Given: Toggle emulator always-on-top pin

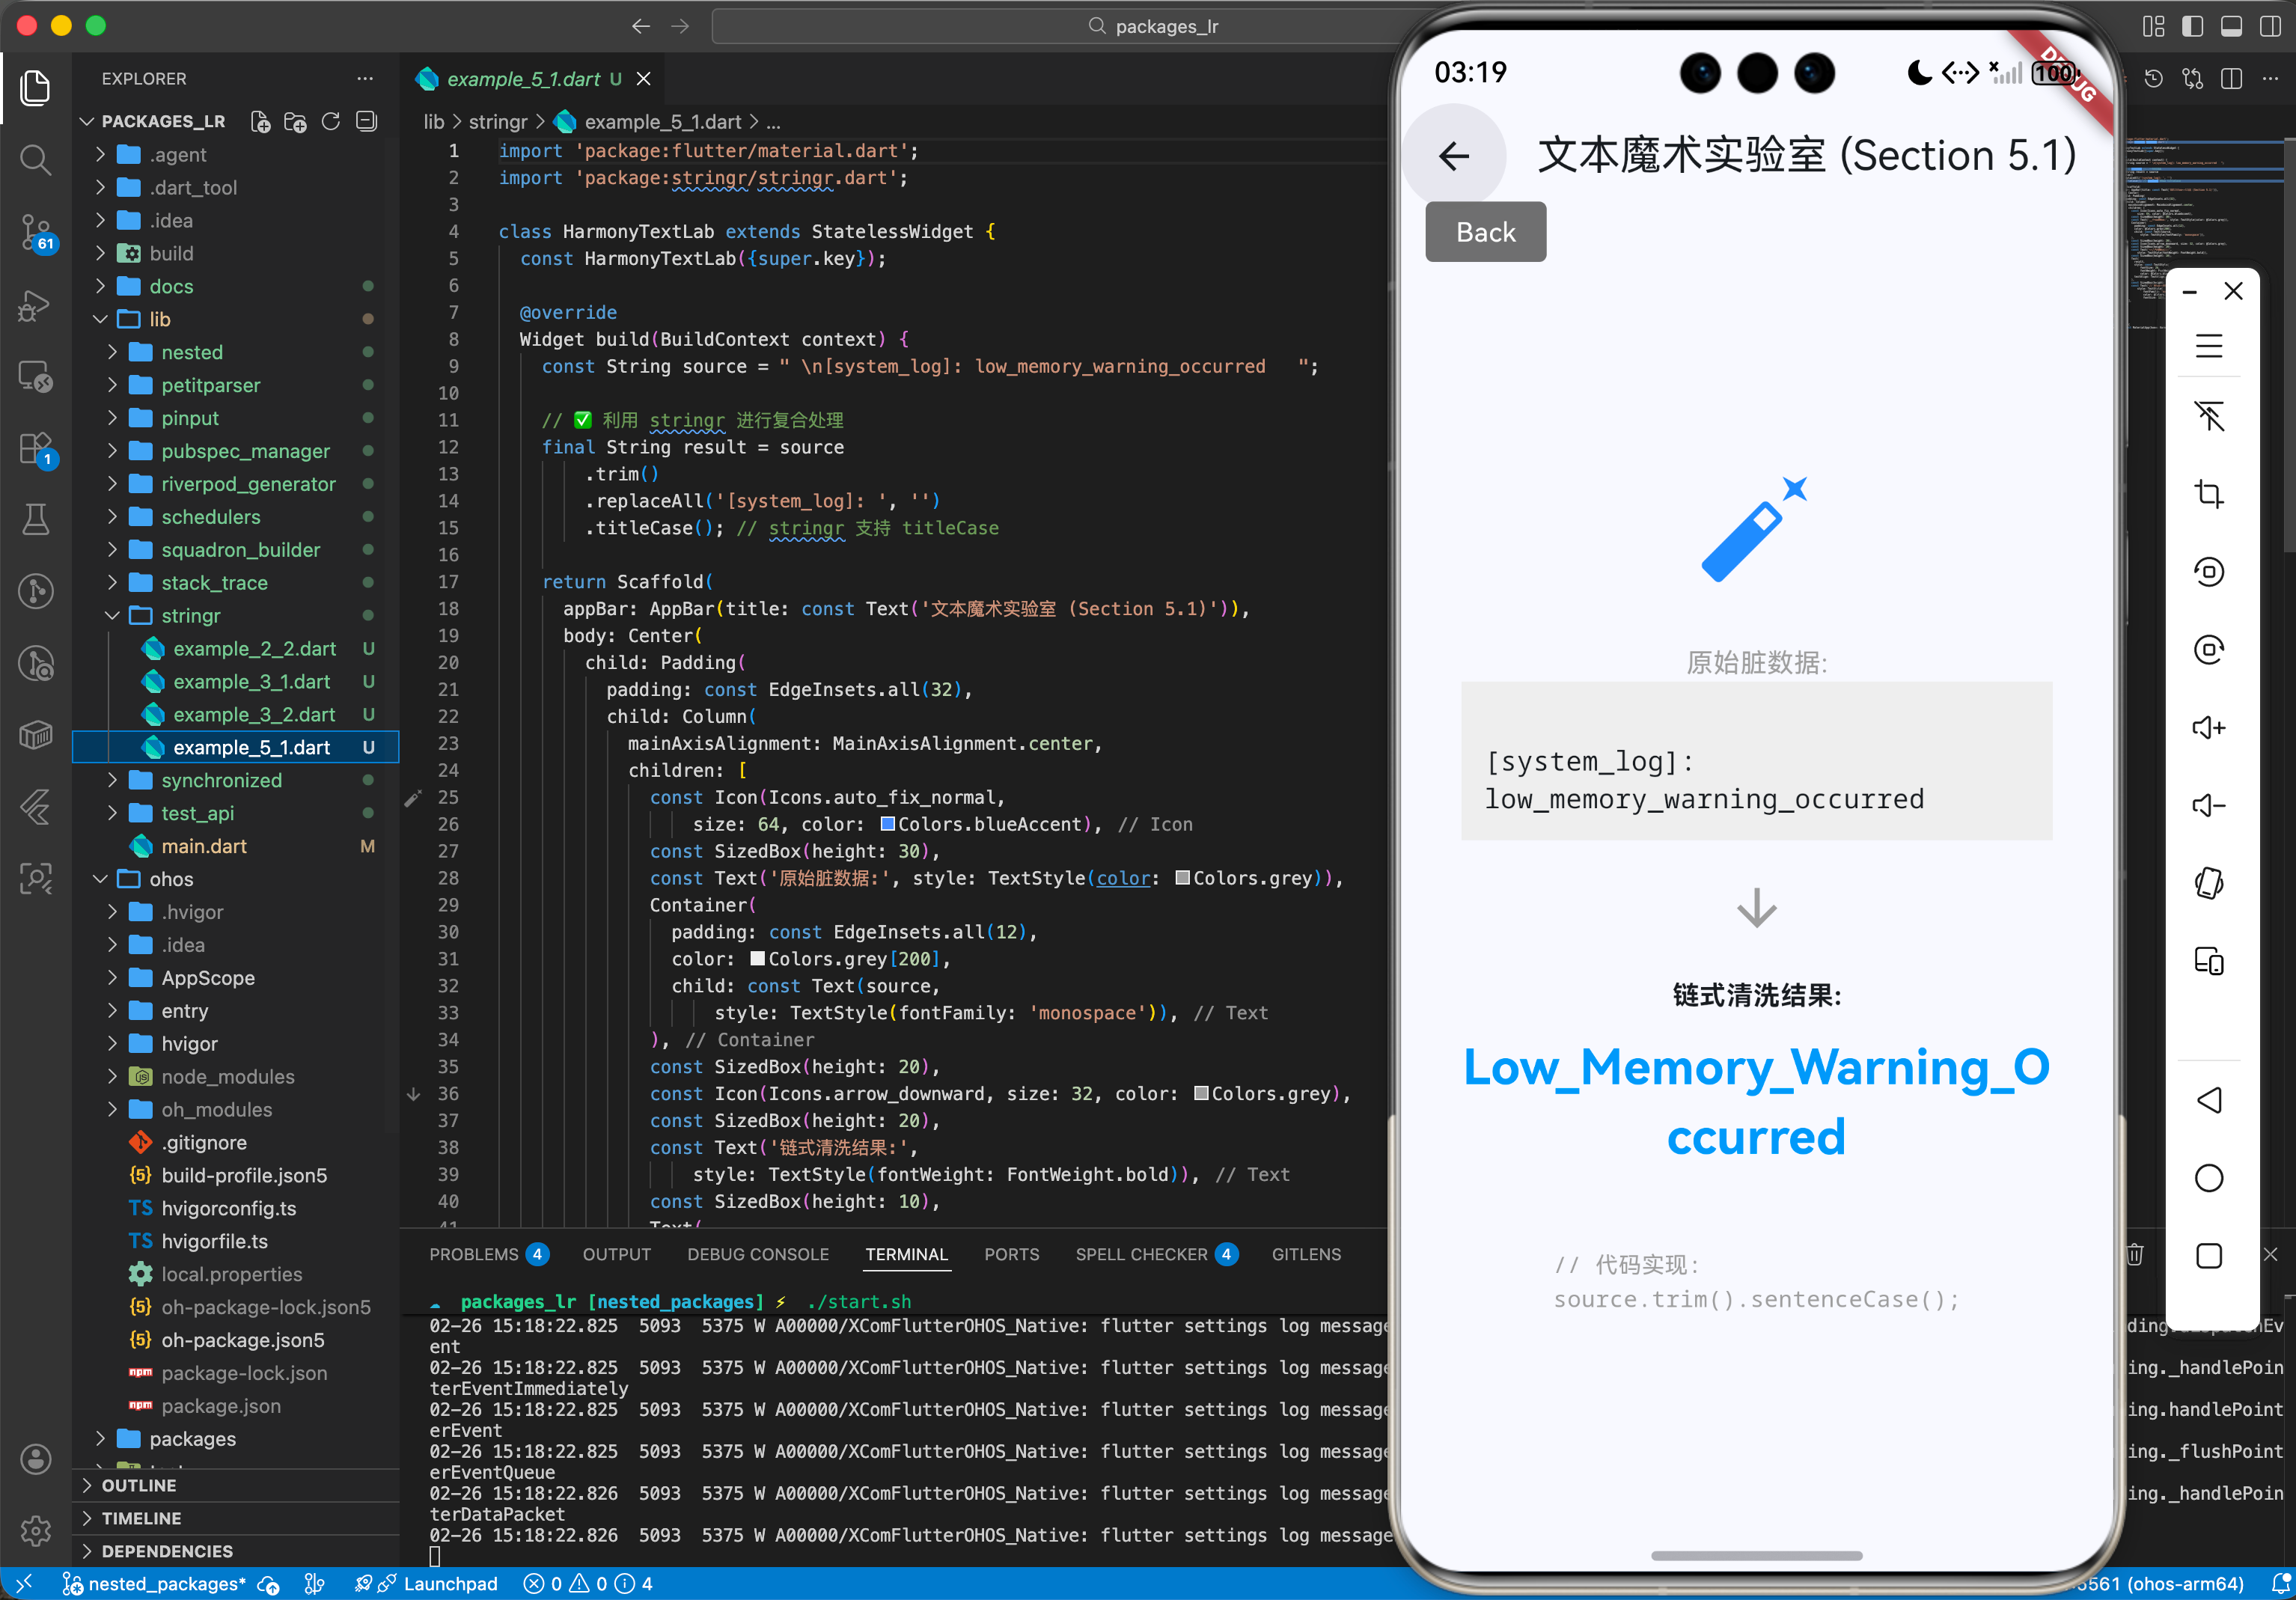Looking at the screenshot, I should [2208, 416].
